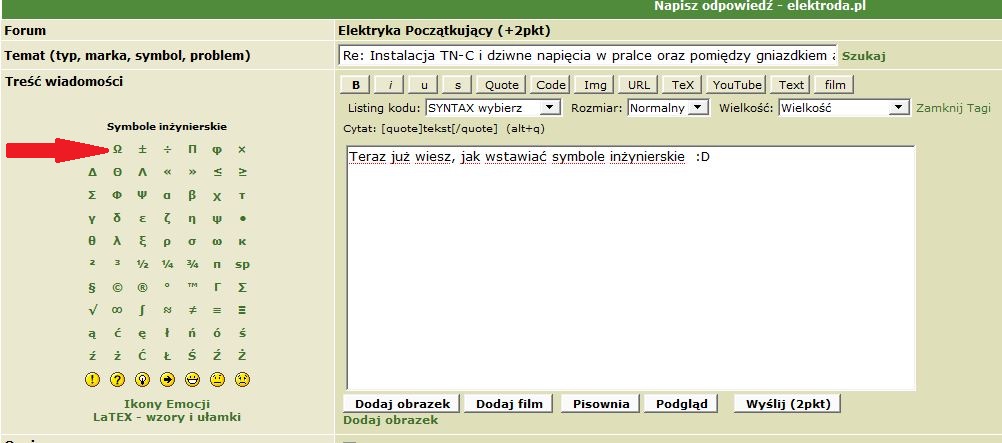Viewport: 1002px width, 443px height.
Task: Insert the ≤ less-or-equal symbol
Action: click(x=217, y=173)
